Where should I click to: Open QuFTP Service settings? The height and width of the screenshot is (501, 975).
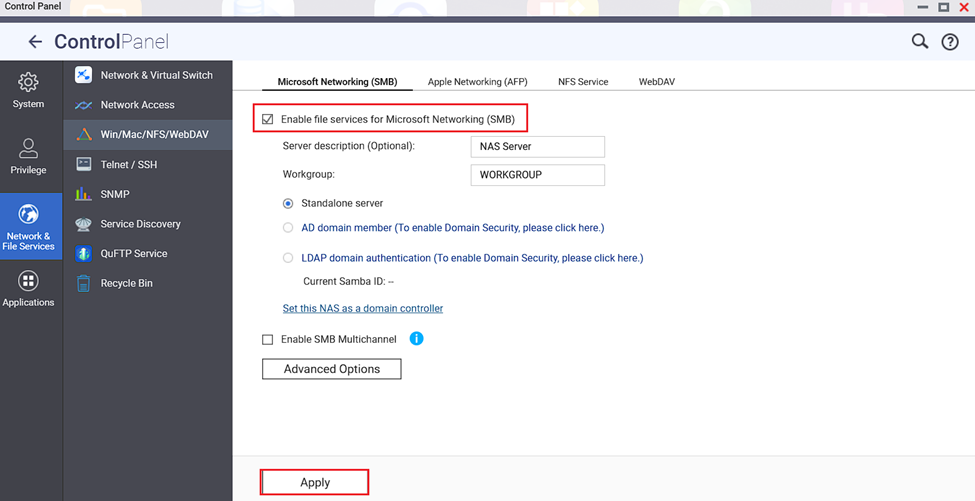133,254
